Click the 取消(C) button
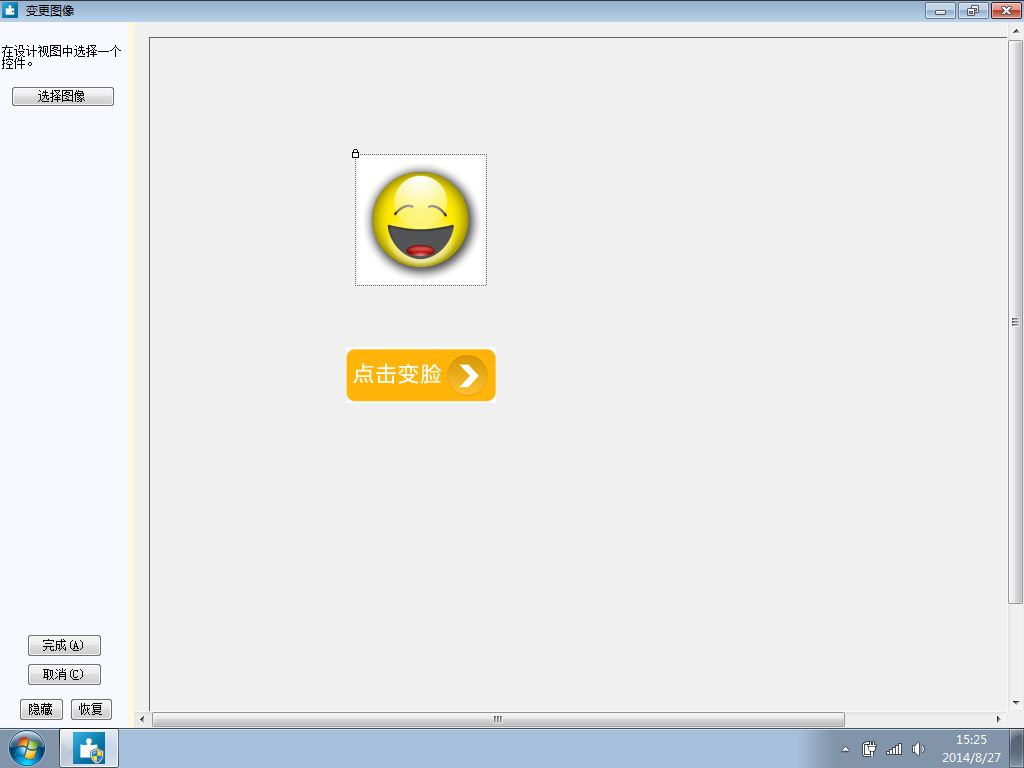Viewport: 1024px width, 768px height. pos(64,674)
